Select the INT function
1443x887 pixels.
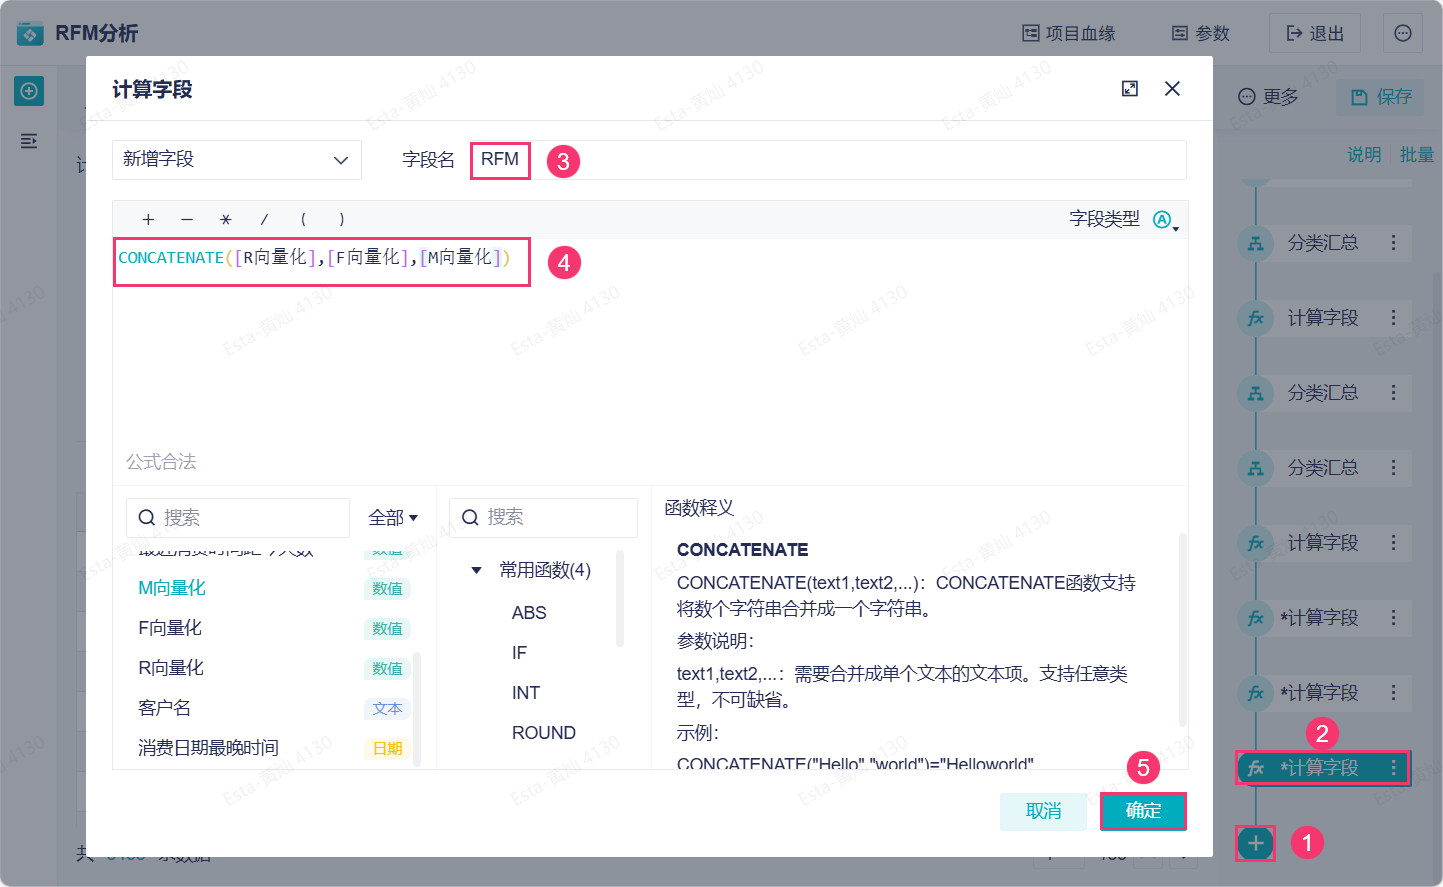(526, 693)
